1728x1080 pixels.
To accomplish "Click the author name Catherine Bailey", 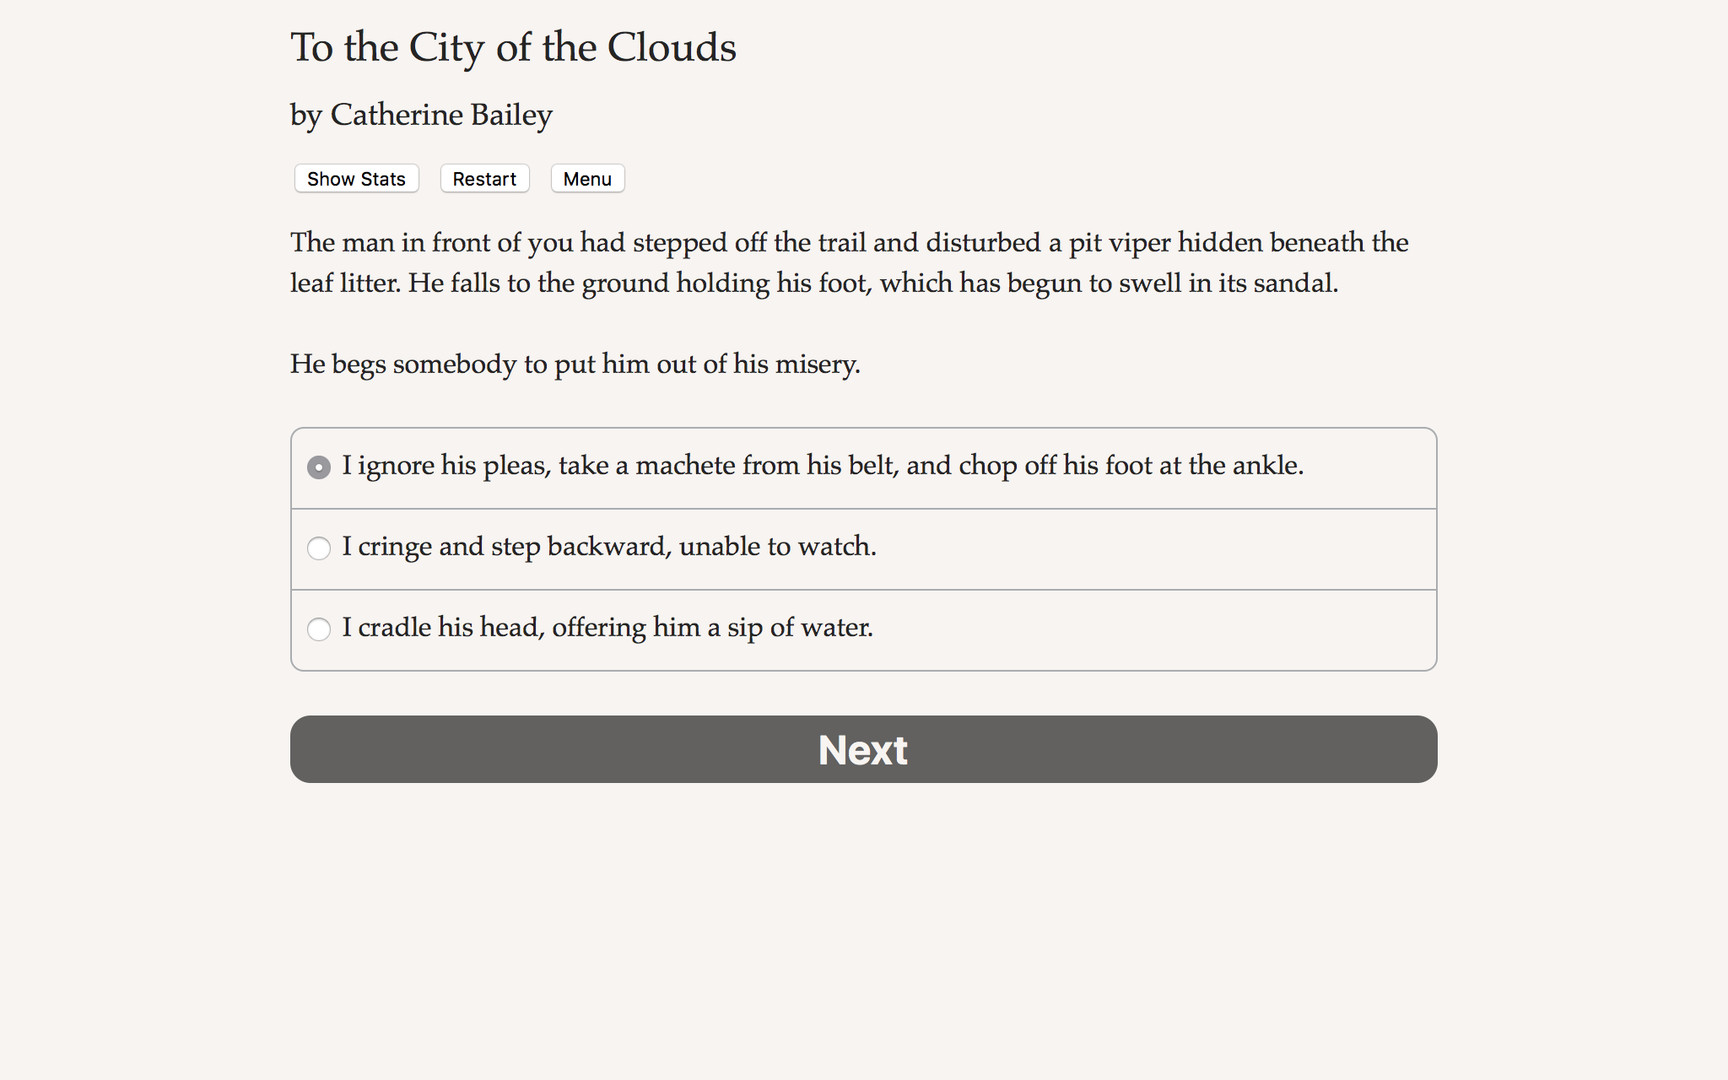I will (x=420, y=114).
